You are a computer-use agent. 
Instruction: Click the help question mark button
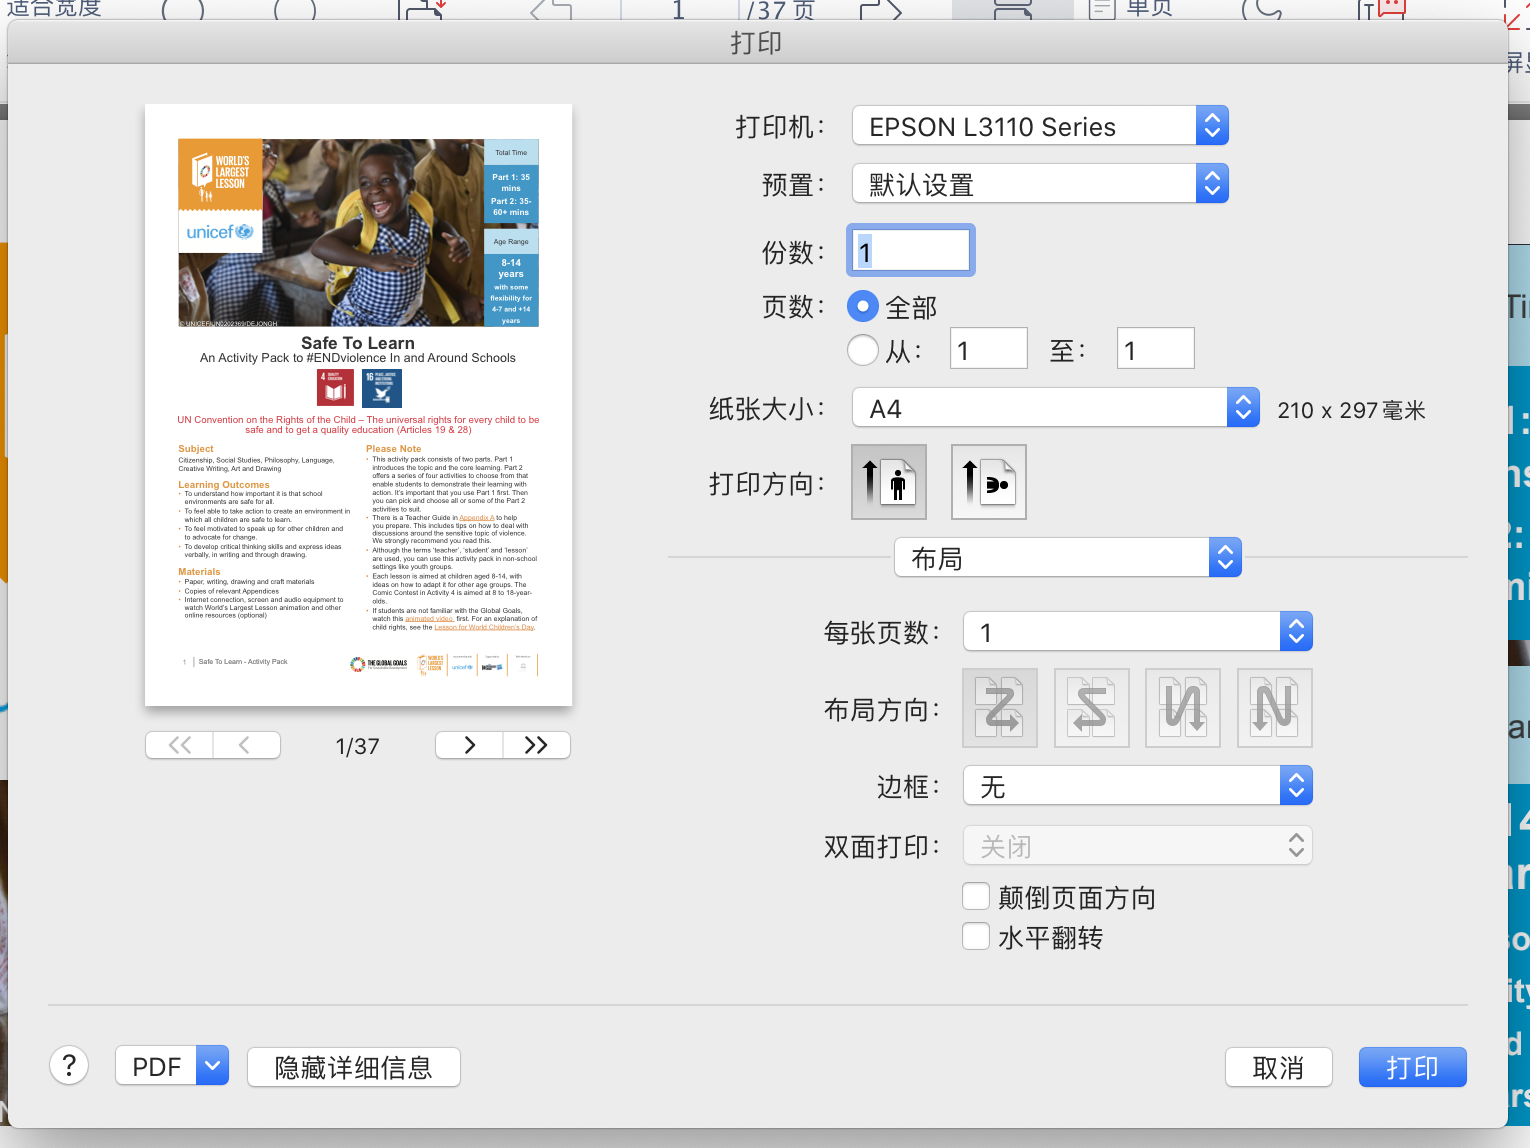69,1066
